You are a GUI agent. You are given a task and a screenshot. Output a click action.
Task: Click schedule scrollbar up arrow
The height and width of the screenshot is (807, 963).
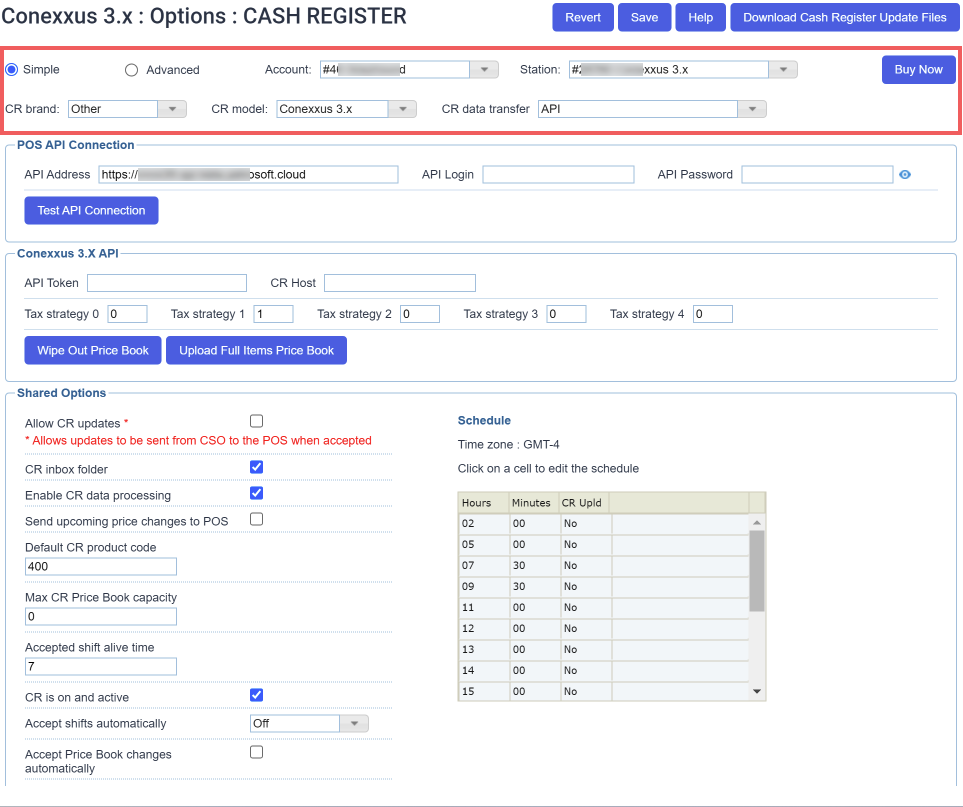[x=757, y=523]
